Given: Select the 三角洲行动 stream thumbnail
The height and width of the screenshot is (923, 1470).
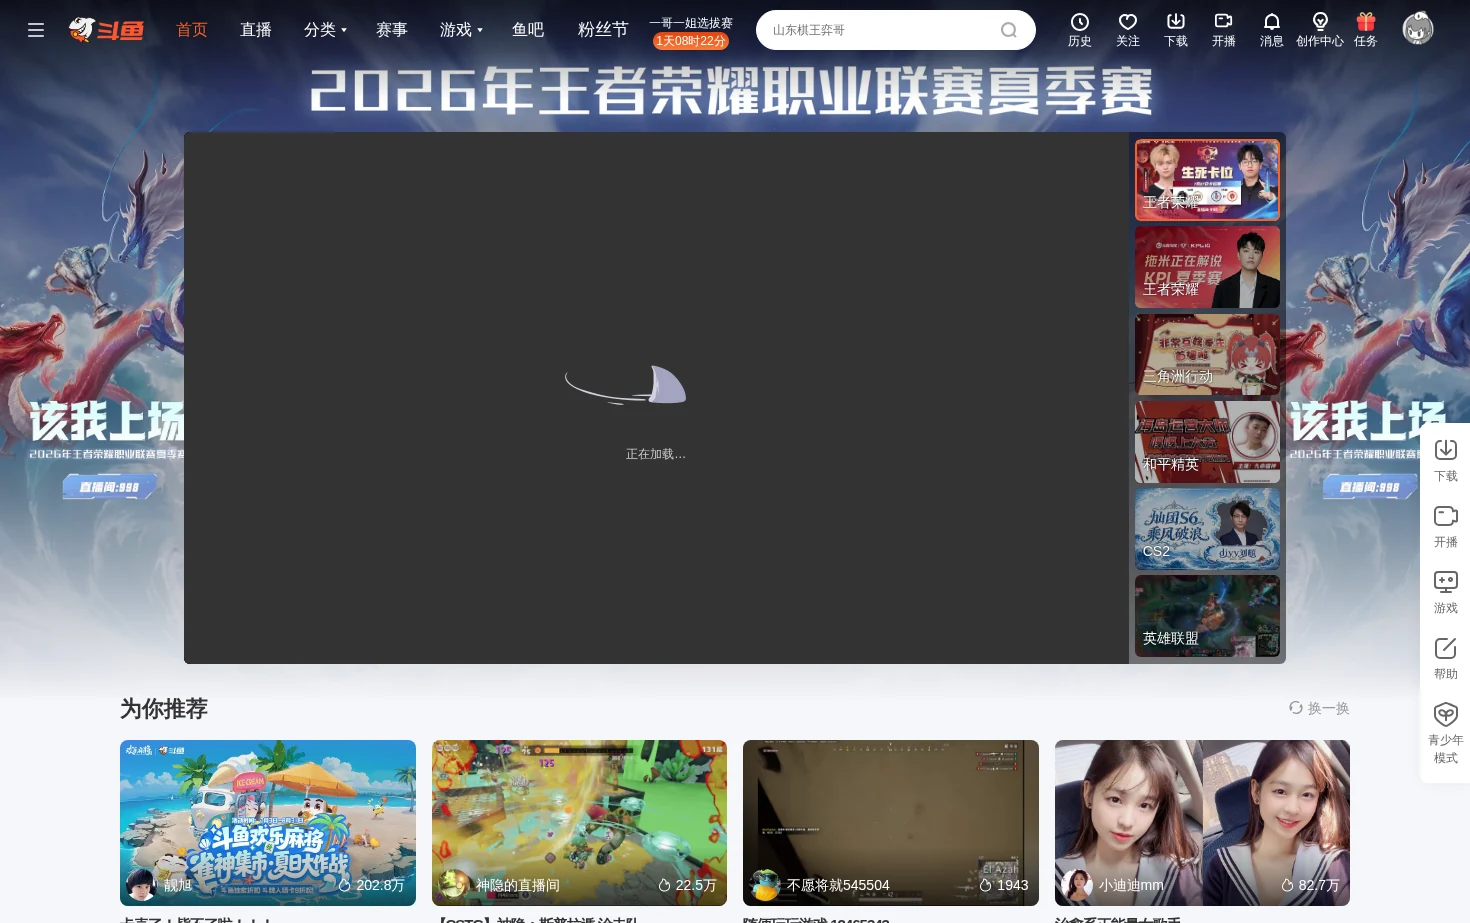Looking at the screenshot, I should 1207,355.
